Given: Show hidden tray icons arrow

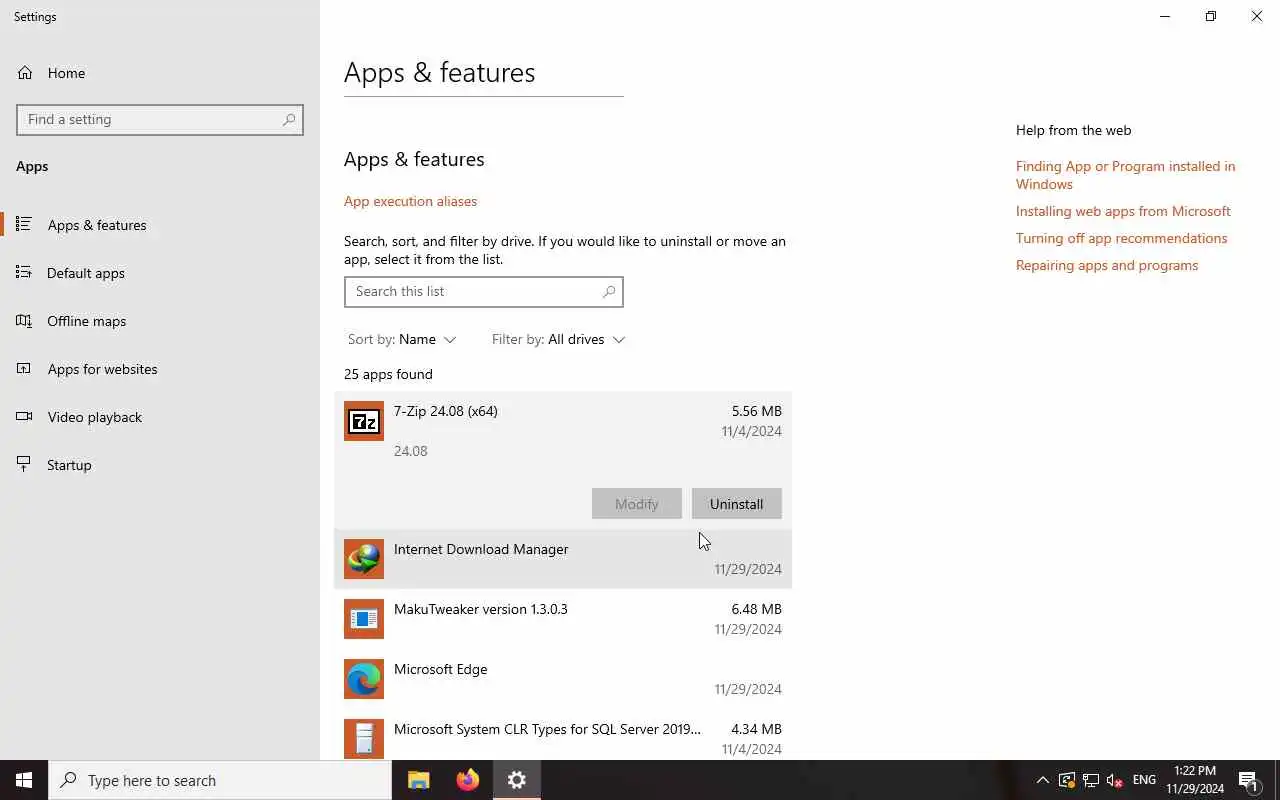Looking at the screenshot, I should tap(1042, 780).
